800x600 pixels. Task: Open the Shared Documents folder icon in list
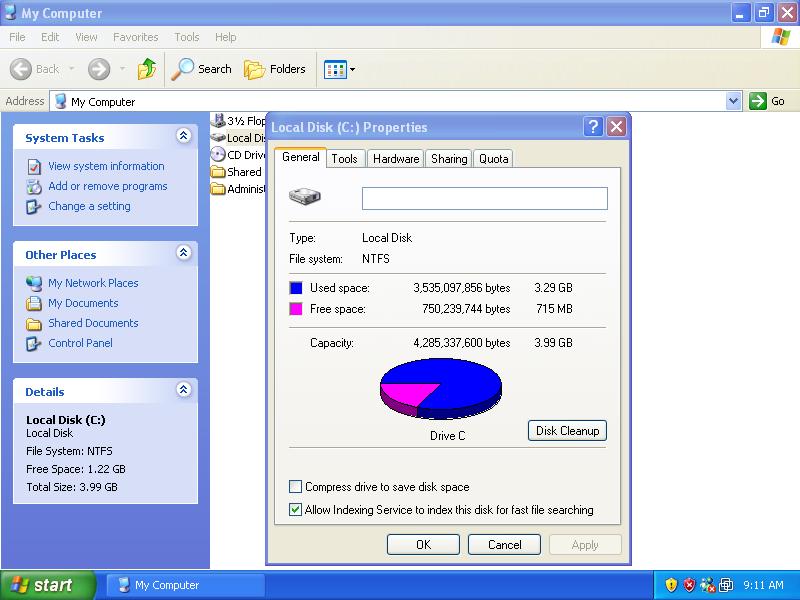218,172
